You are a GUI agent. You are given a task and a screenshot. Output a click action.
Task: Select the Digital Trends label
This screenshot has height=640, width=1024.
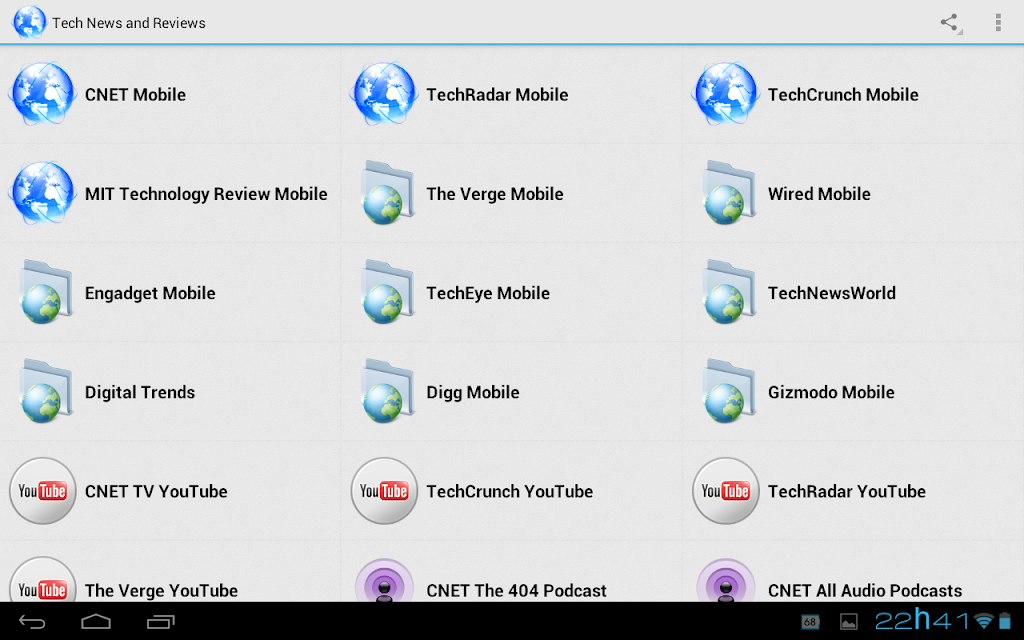point(140,392)
